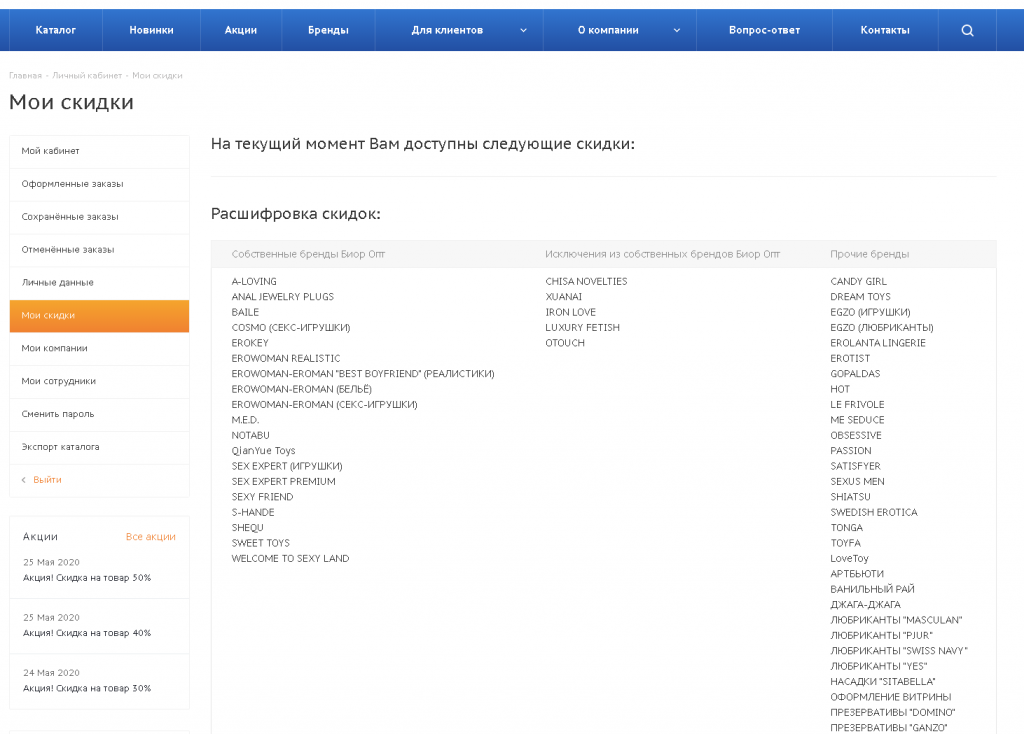The height and width of the screenshot is (734, 1024).
Task: Open the search magnifier icon
Action: pyautogui.click(x=967, y=30)
